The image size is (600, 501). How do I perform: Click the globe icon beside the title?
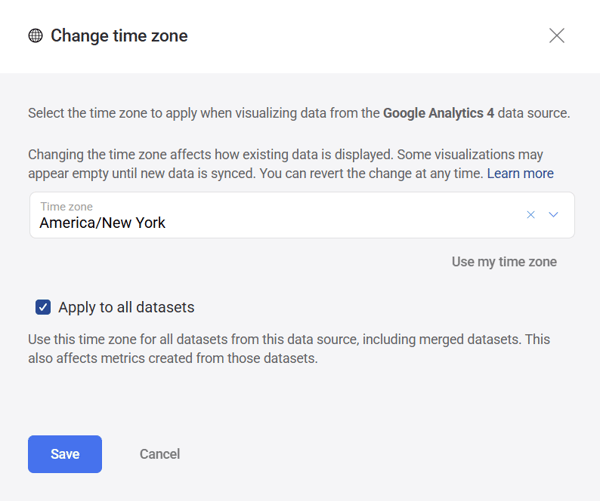[x=36, y=36]
